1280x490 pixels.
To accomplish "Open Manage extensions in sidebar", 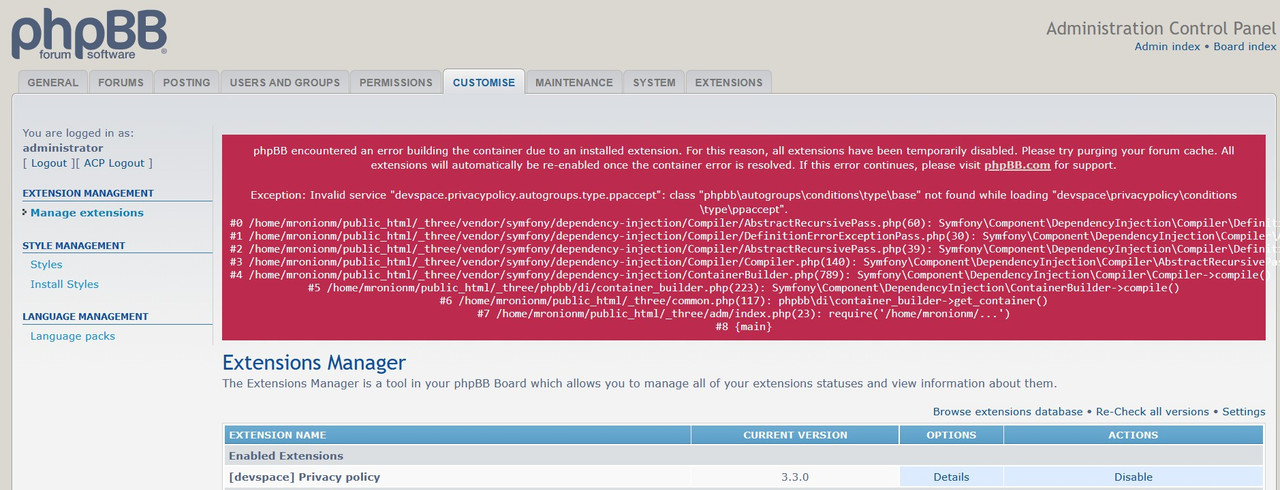I will tap(87, 213).
